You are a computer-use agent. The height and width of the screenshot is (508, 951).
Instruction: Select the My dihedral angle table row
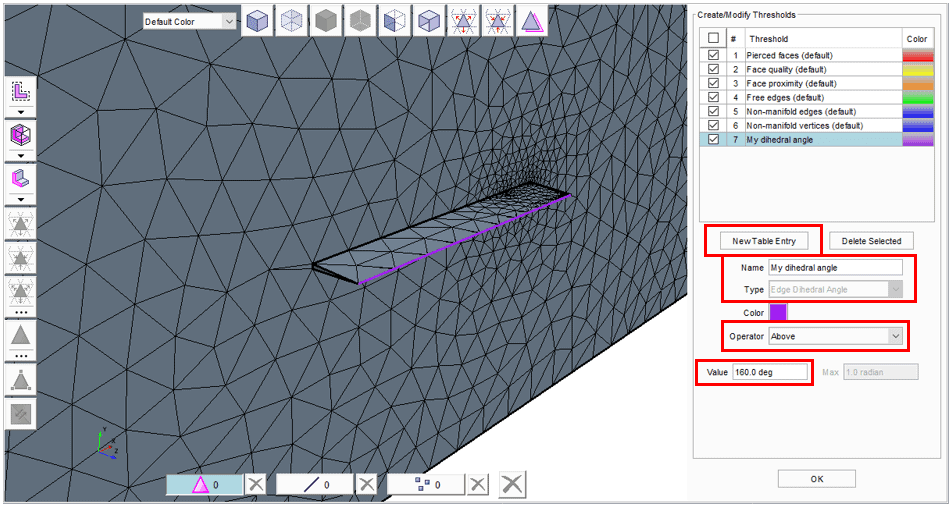pyautogui.click(x=816, y=139)
